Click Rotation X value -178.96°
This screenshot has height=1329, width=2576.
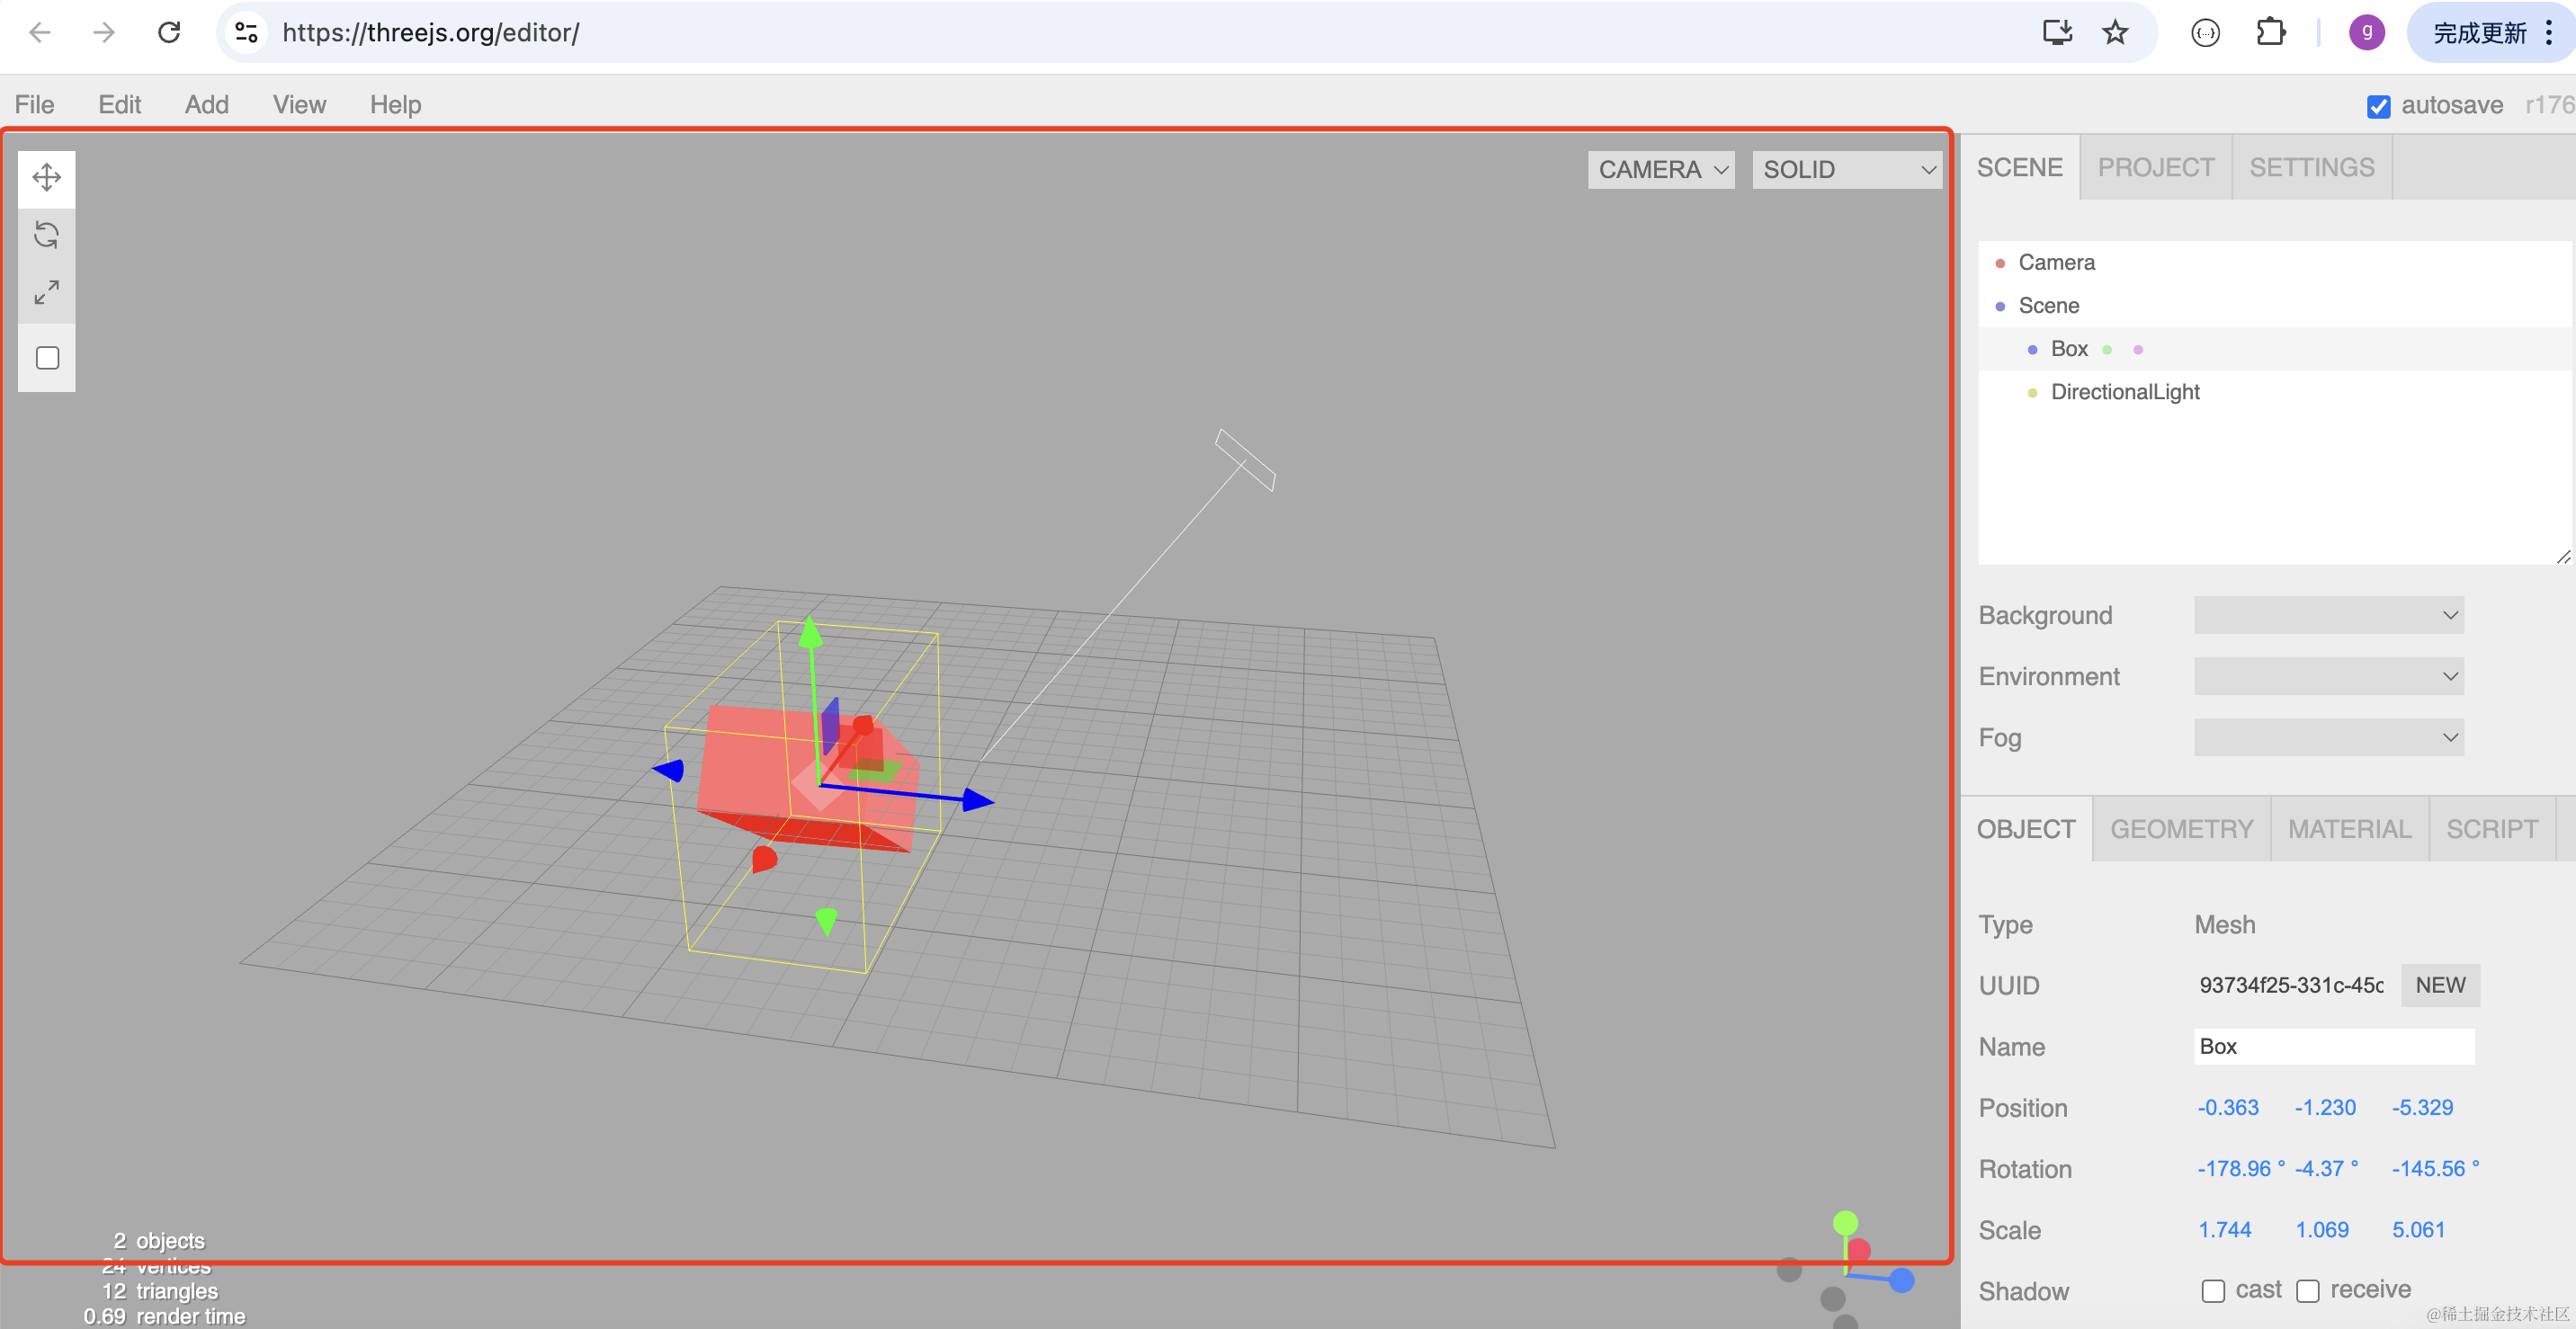[2240, 1168]
